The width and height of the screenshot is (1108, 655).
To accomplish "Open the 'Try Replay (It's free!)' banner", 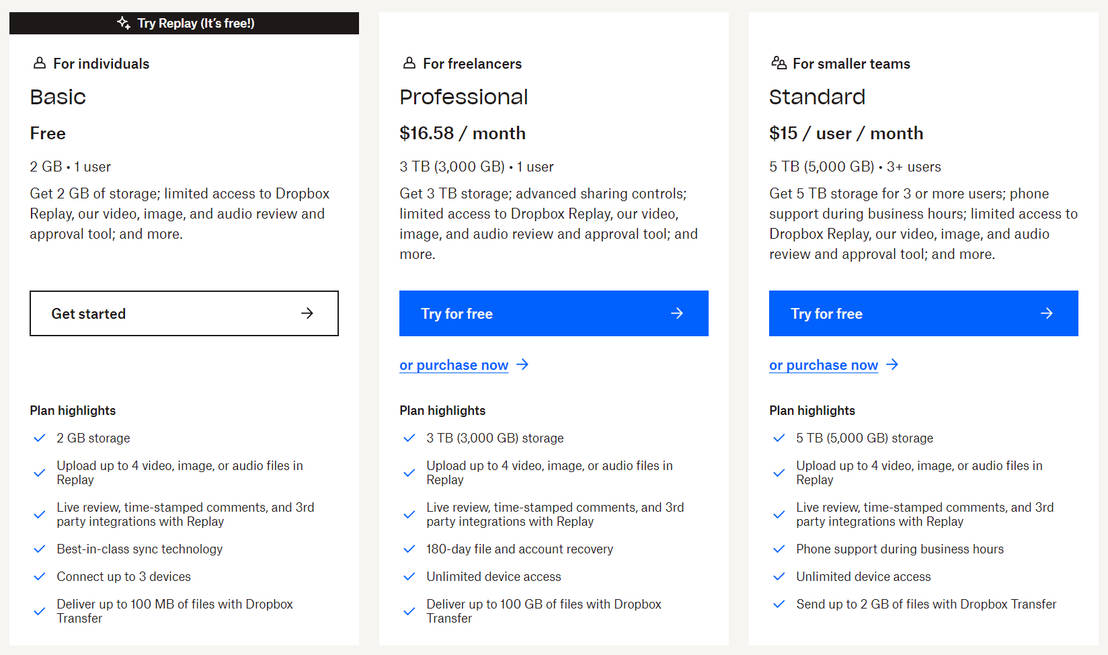I will (184, 22).
